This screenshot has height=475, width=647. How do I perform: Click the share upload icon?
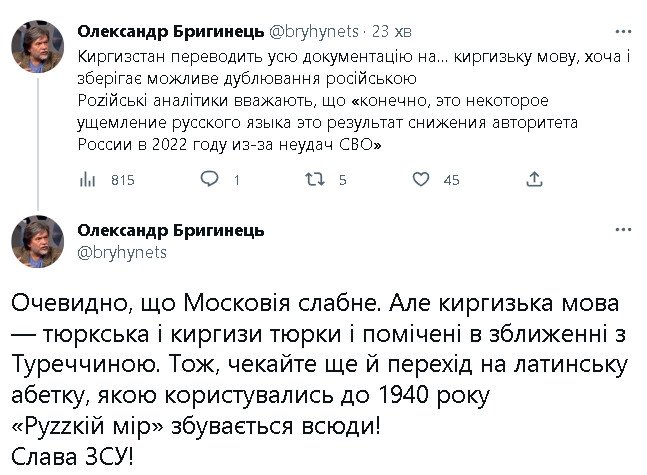[x=535, y=180]
